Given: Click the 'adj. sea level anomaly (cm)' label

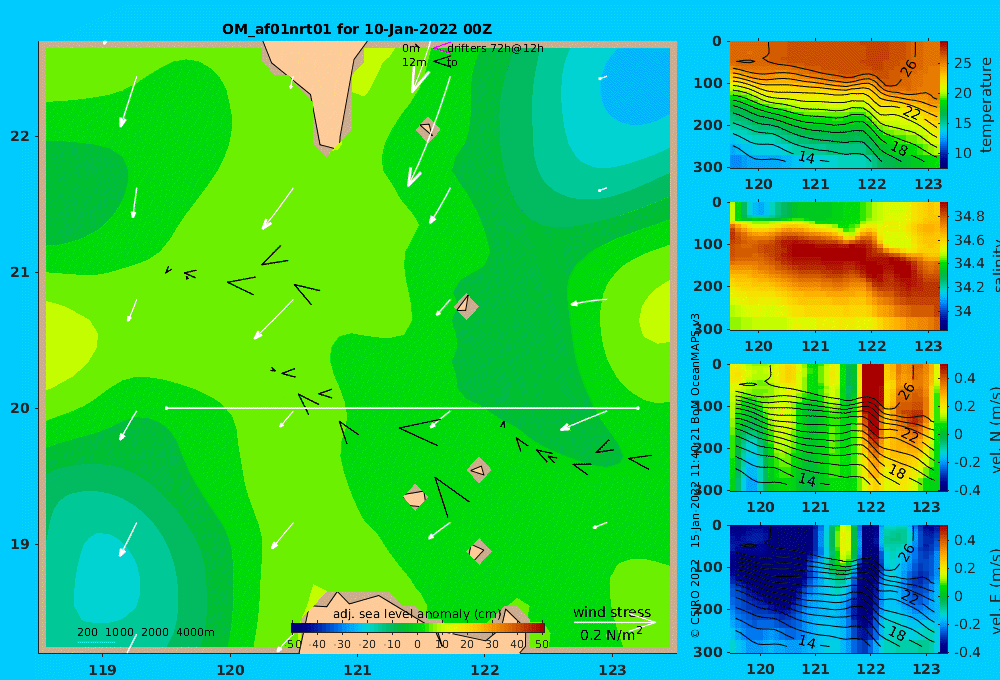Looking at the screenshot, I should [x=418, y=614].
